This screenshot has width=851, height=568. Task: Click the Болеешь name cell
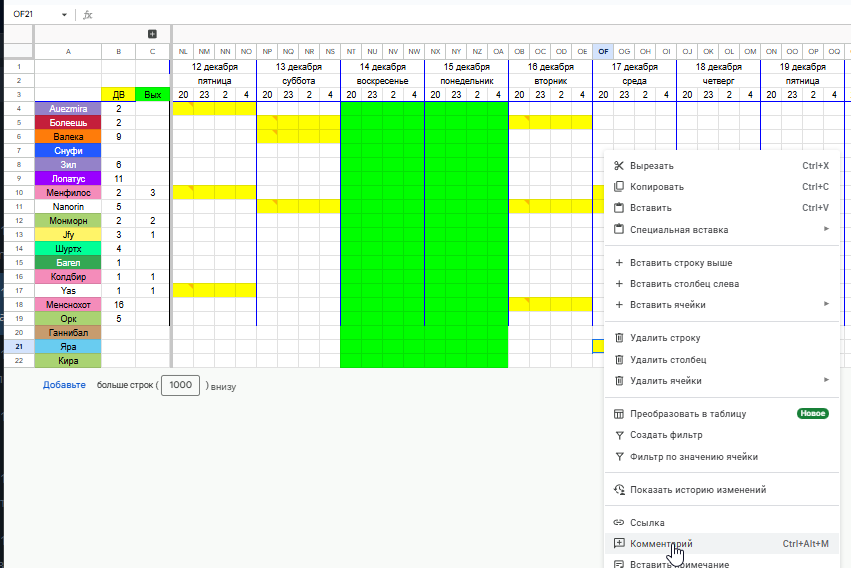coord(68,123)
